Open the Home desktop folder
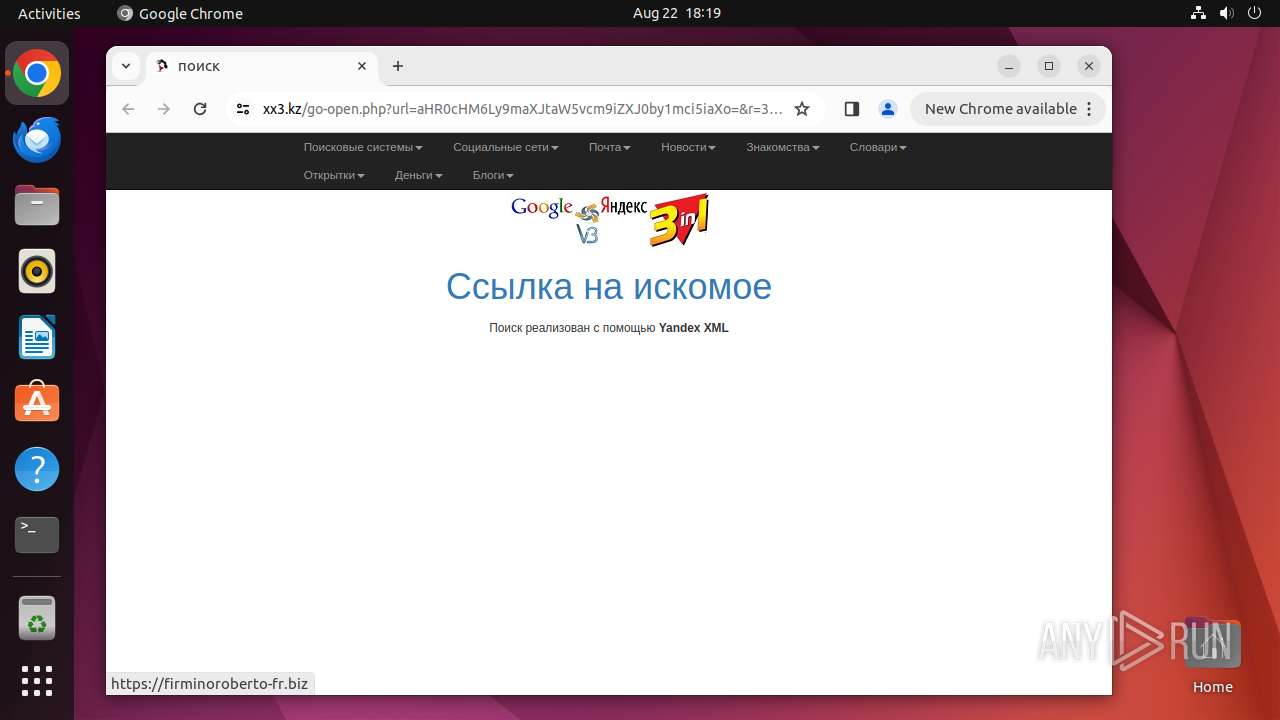This screenshot has width=1280, height=720. click(x=1212, y=655)
